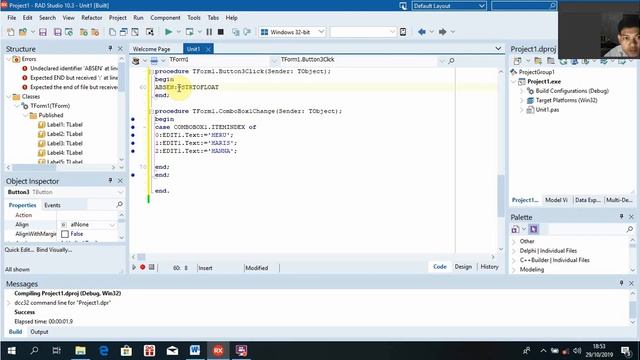Image resolution: width=640 pixels, height=360 pixels.
Task: Click the search icon in Palette
Action: [630, 229]
